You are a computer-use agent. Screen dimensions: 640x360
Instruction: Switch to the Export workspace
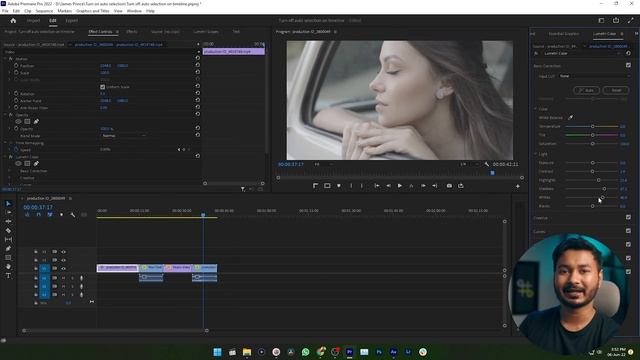[x=71, y=20]
